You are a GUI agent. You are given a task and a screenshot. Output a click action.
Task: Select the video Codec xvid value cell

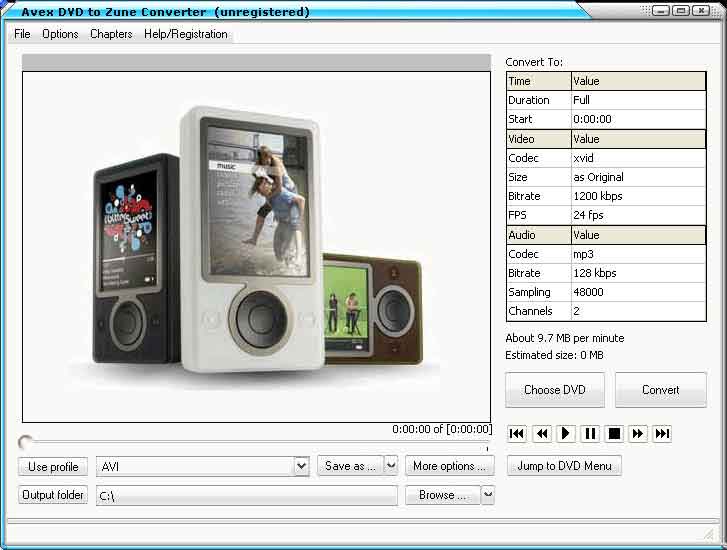pyautogui.click(x=638, y=158)
